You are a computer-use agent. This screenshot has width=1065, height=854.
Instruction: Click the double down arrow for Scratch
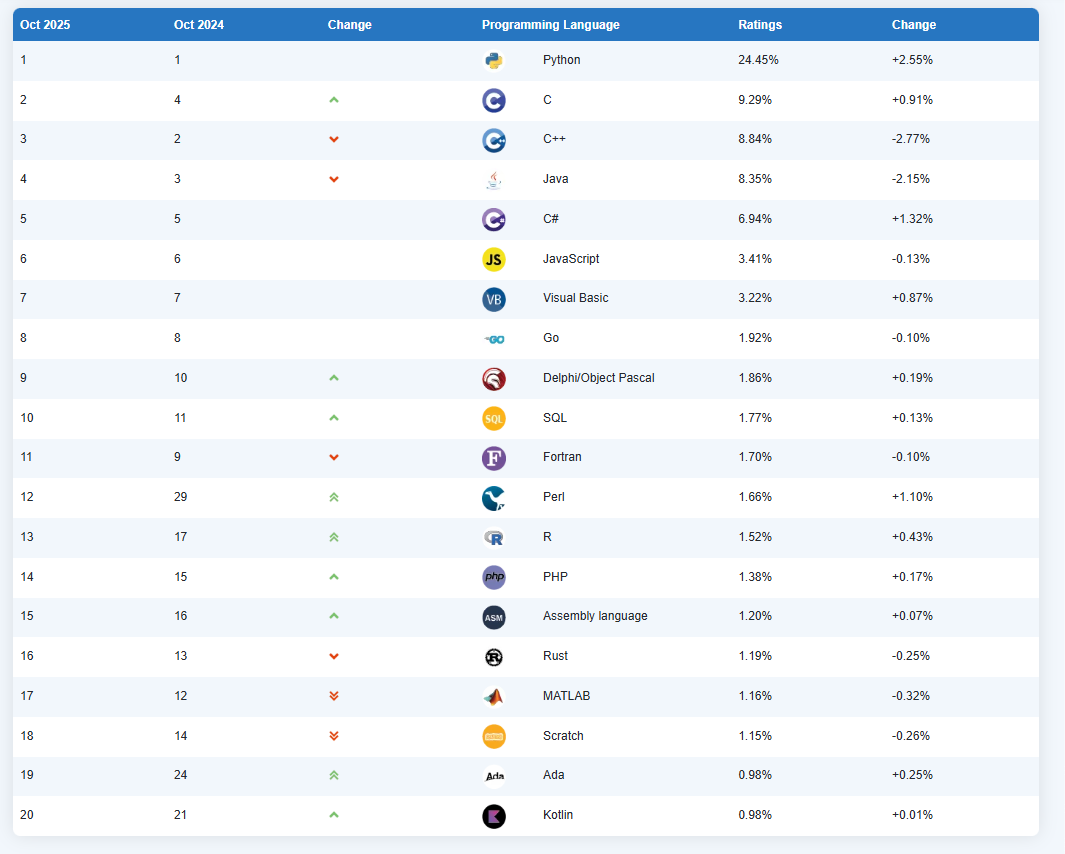pyautogui.click(x=334, y=736)
